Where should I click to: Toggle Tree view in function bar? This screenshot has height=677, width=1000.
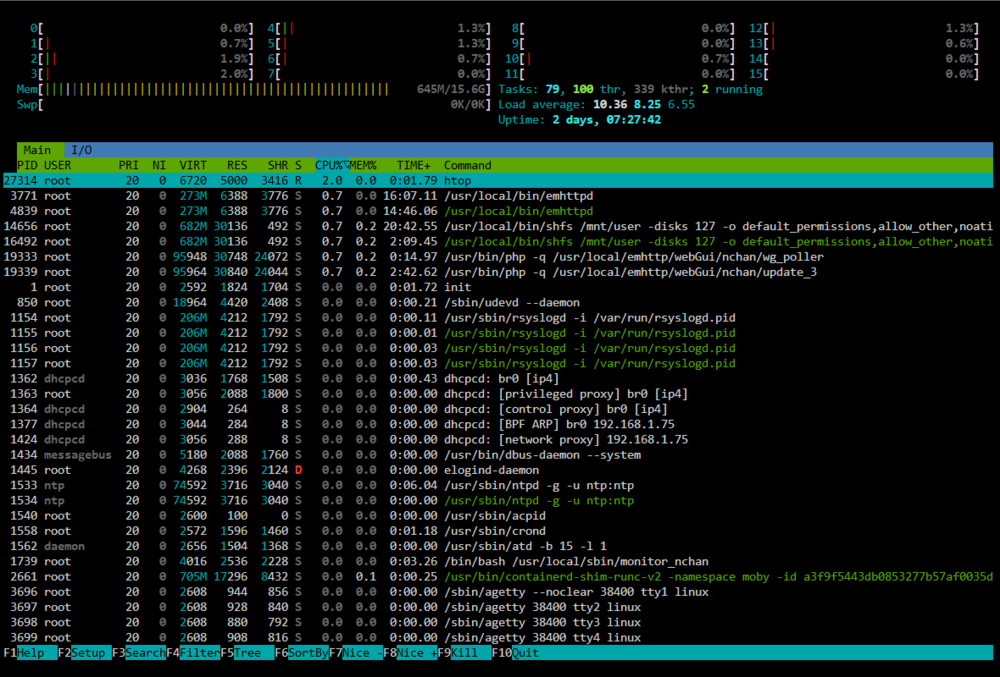click(247, 653)
